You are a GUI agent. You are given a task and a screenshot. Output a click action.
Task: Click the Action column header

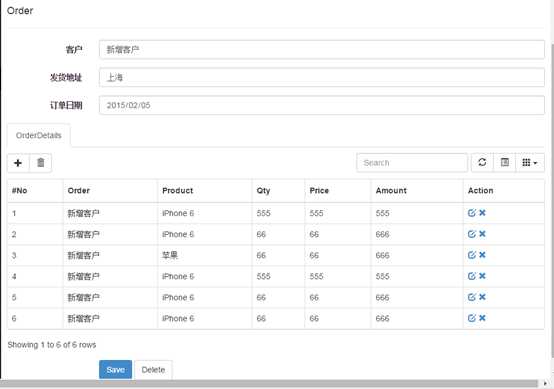(x=504, y=191)
